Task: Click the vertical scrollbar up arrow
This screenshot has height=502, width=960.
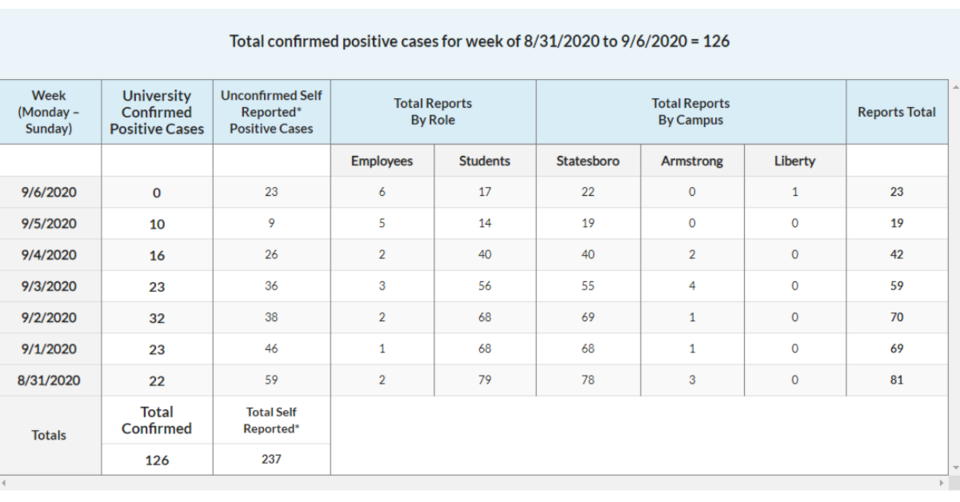Action: point(954,87)
